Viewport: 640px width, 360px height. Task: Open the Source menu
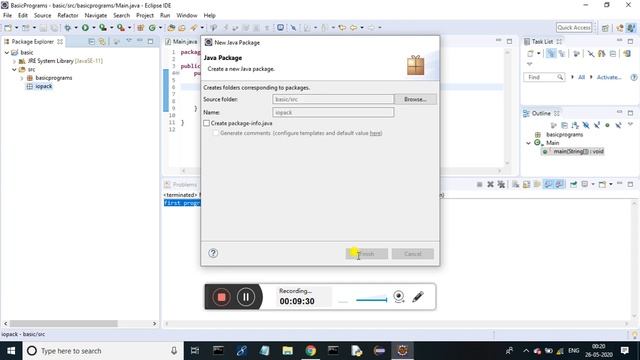point(42,15)
